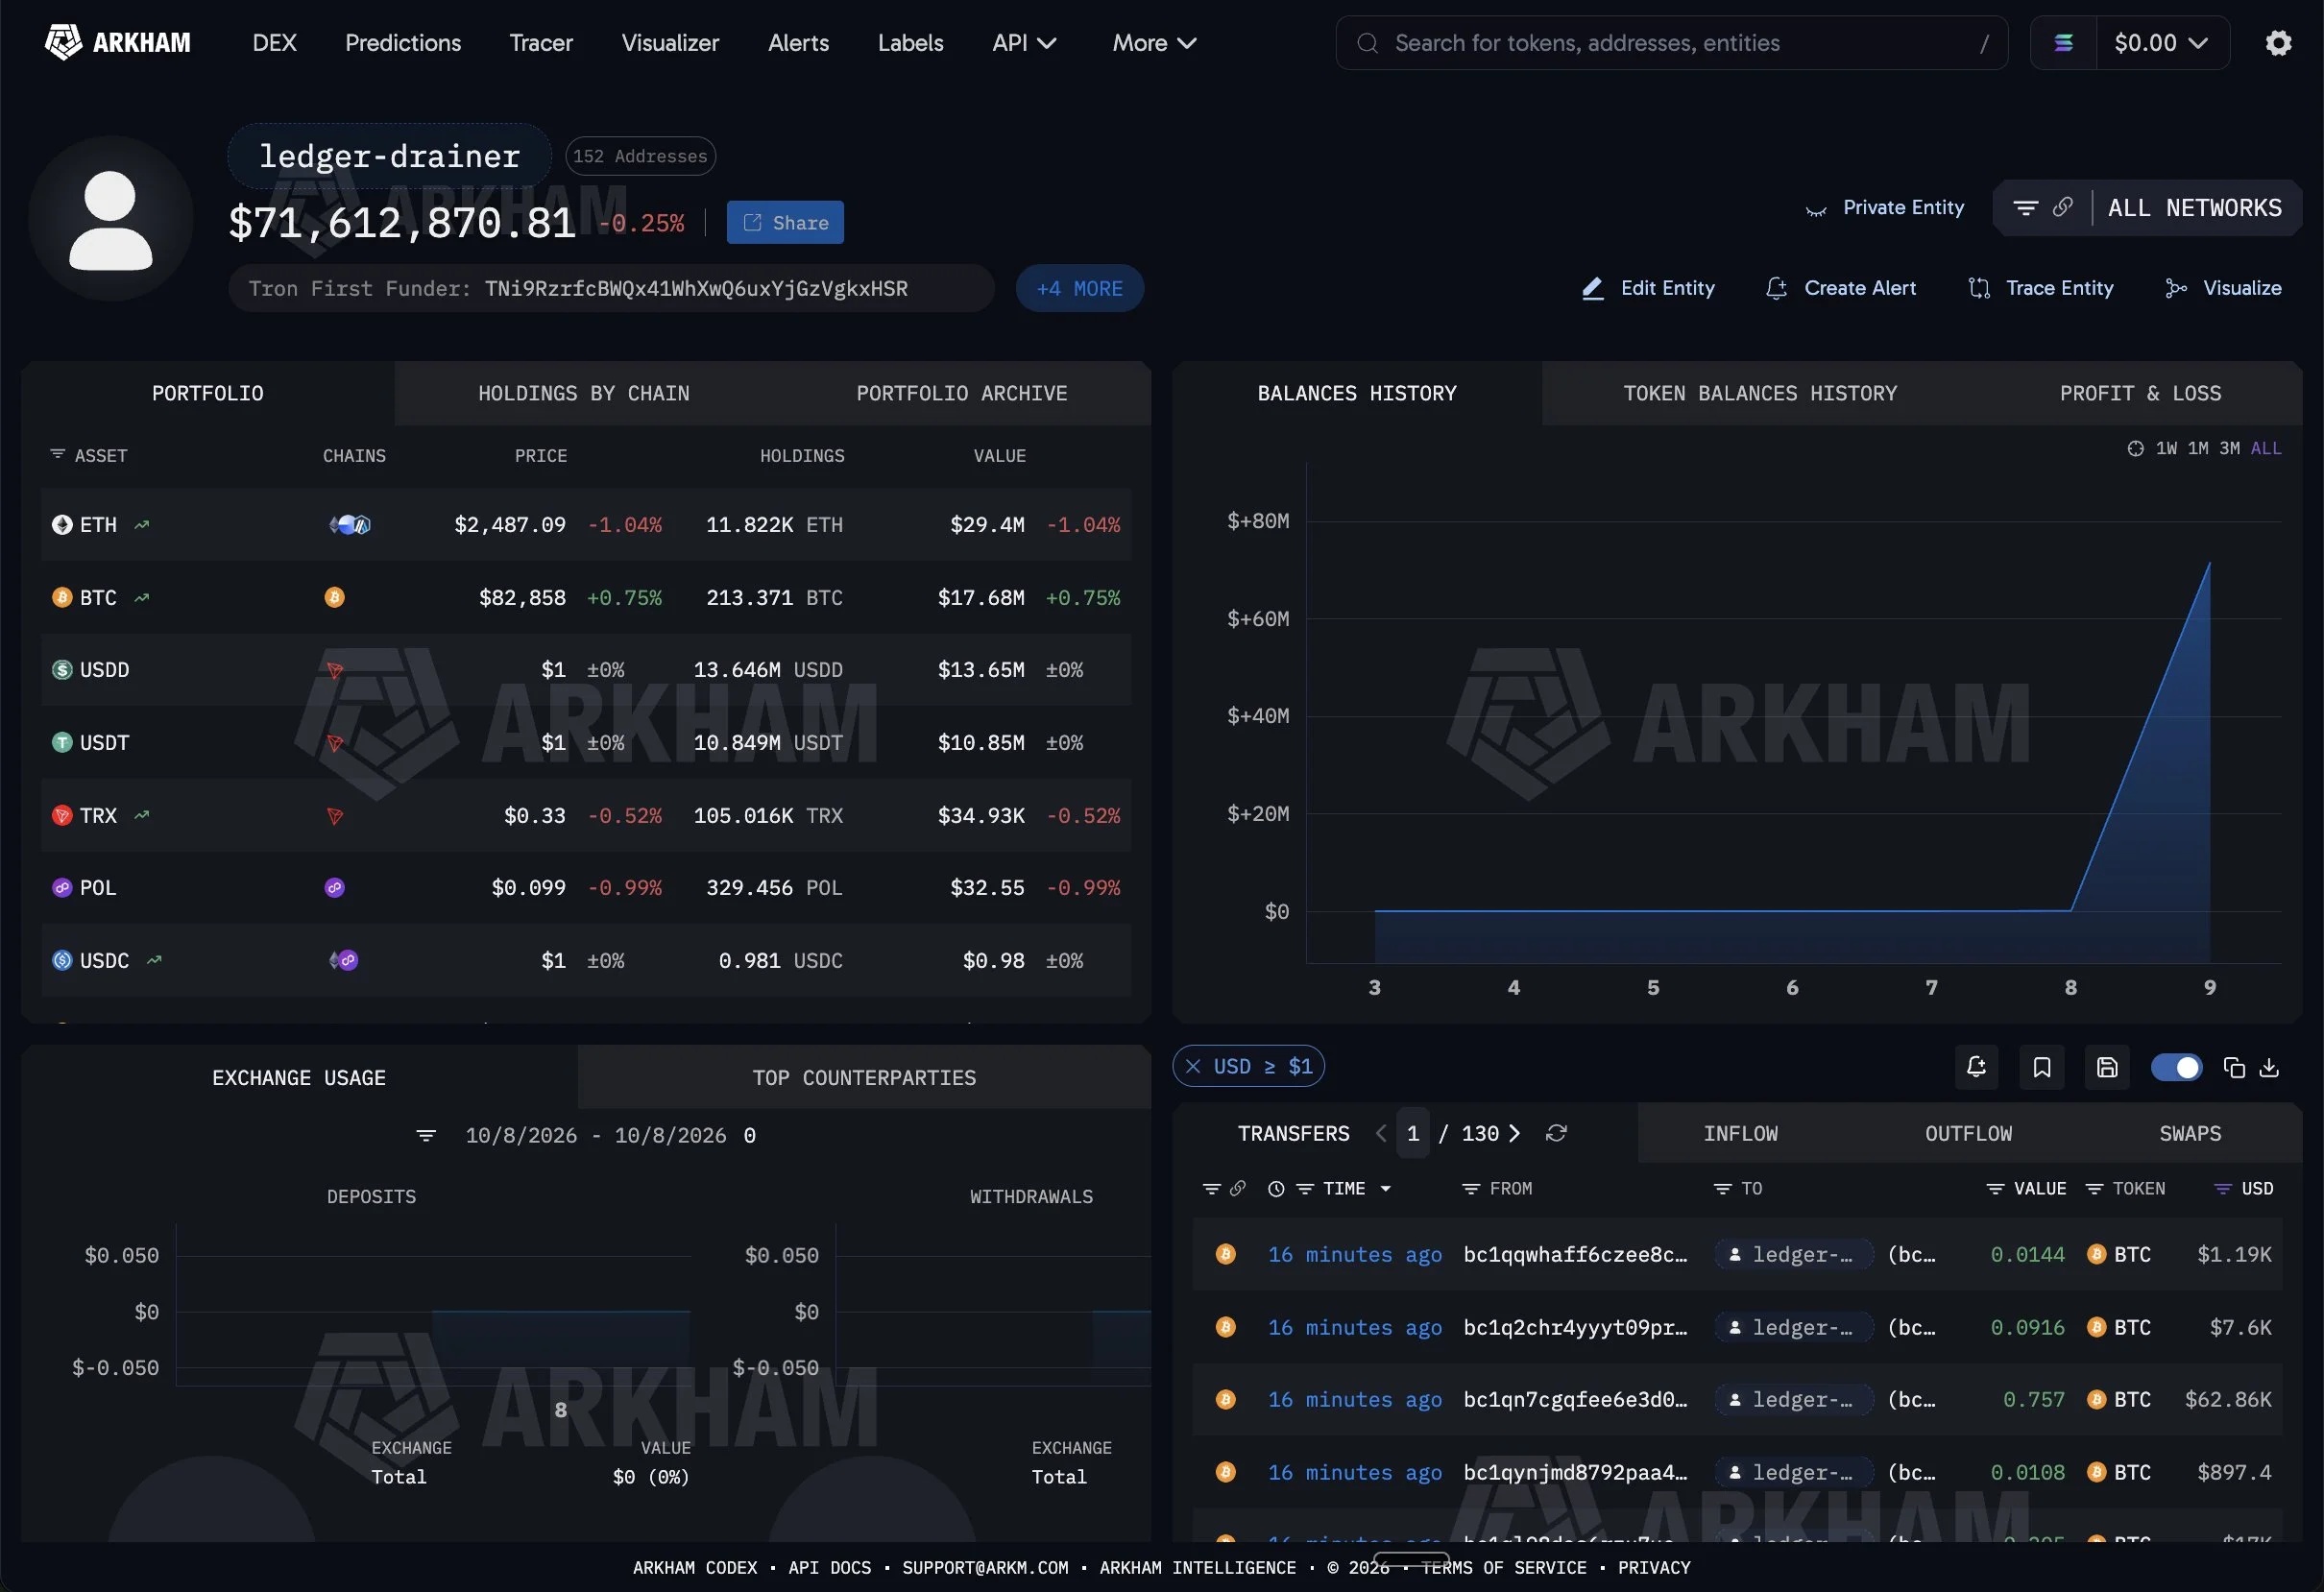Viewport: 2324px width, 1592px height.
Task: Click the search tokens and addresses field
Action: click(x=1672, y=43)
